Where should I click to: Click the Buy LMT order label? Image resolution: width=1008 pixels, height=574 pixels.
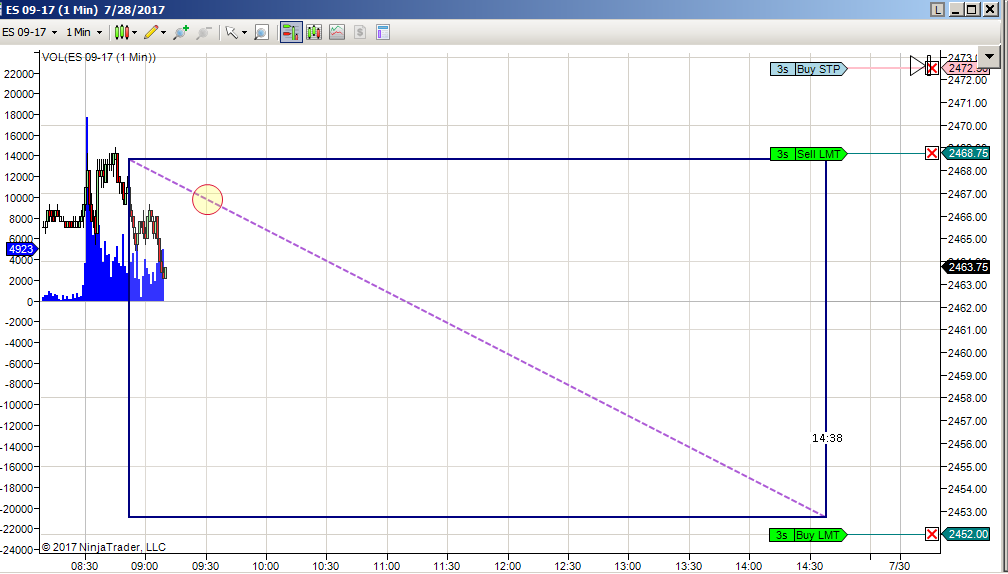click(x=820, y=535)
